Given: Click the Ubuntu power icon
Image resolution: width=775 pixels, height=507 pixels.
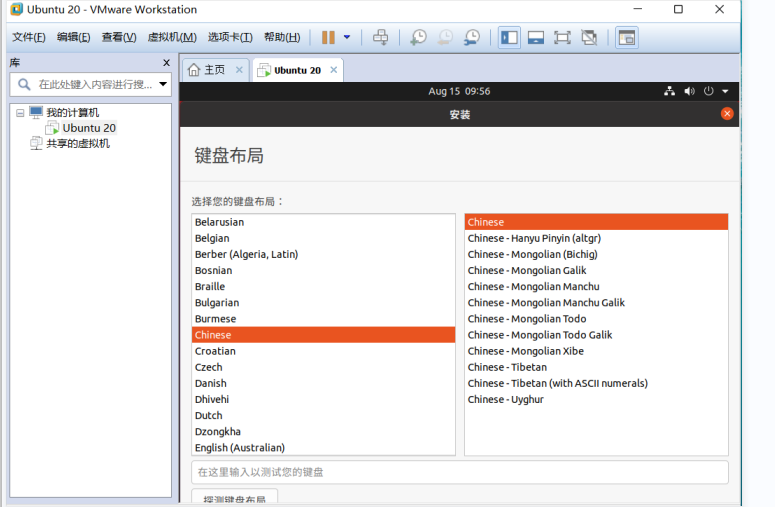Looking at the screenshot, I should pyautogui.click(x=708, y=91).
